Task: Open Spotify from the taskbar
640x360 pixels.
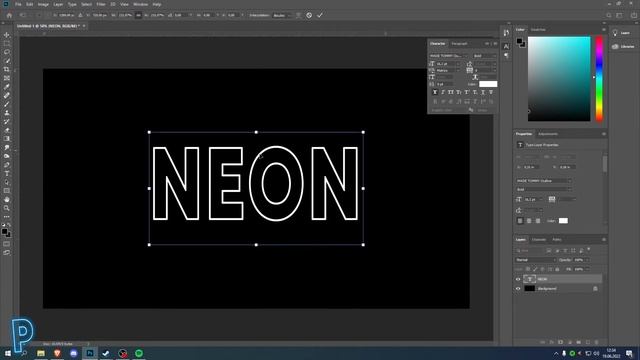Action: click(x=139, y=353)
